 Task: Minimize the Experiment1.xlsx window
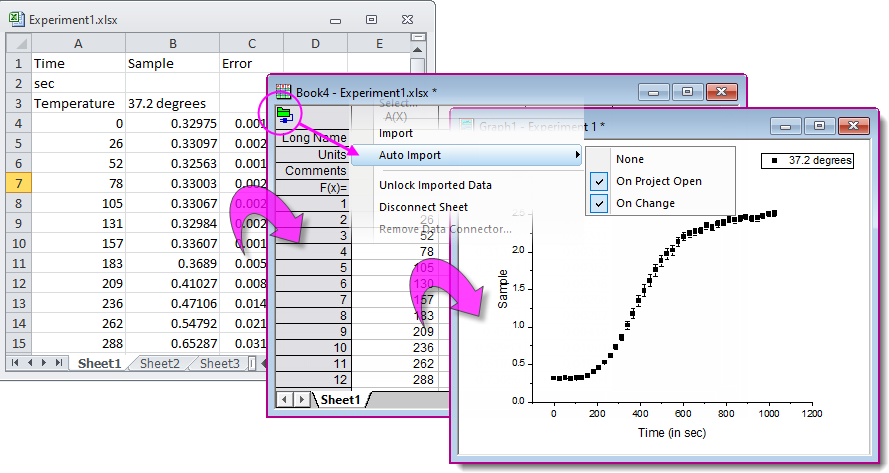tap(336, 20)
